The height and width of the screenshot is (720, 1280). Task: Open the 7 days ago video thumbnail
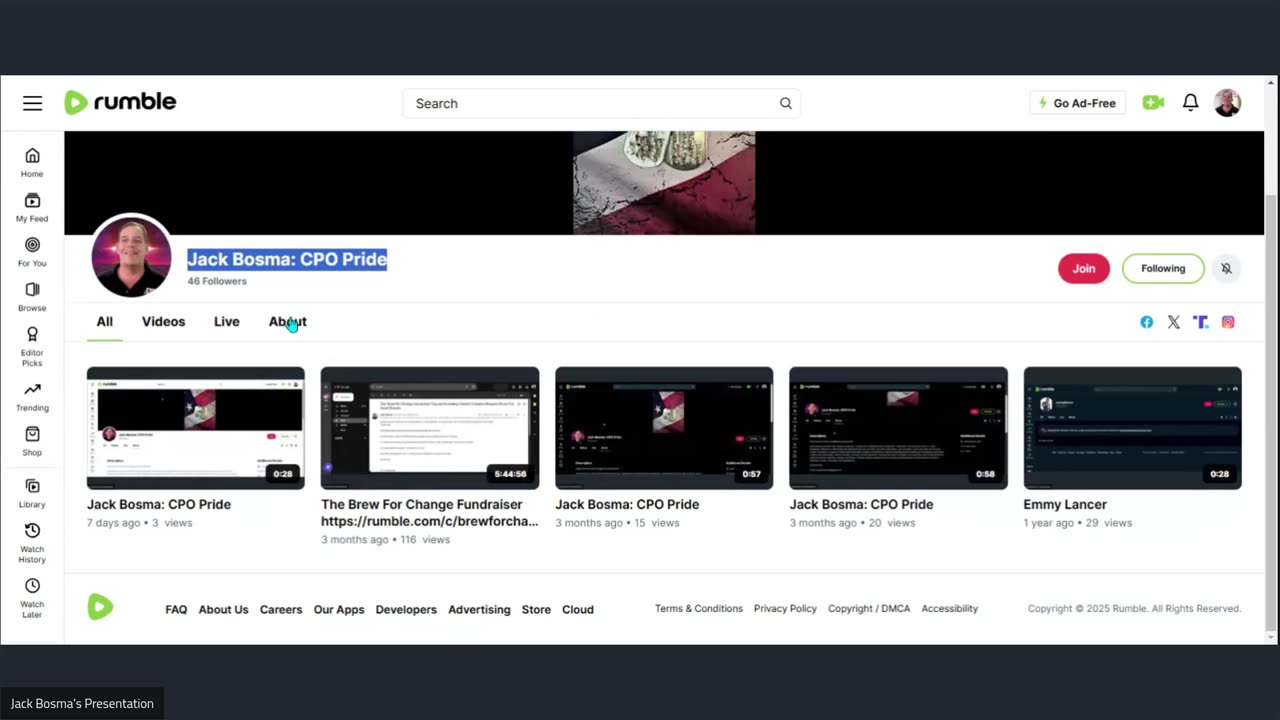pyautogui.click(x=196, y=428)
